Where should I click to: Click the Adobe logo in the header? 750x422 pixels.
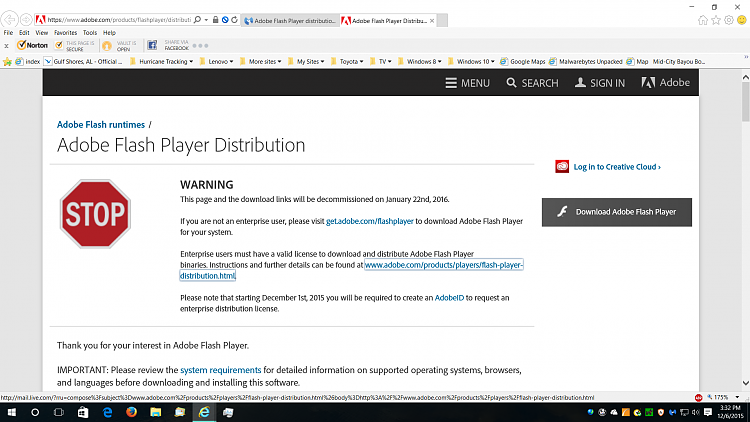pyautogui.click(x=665, y=82)
